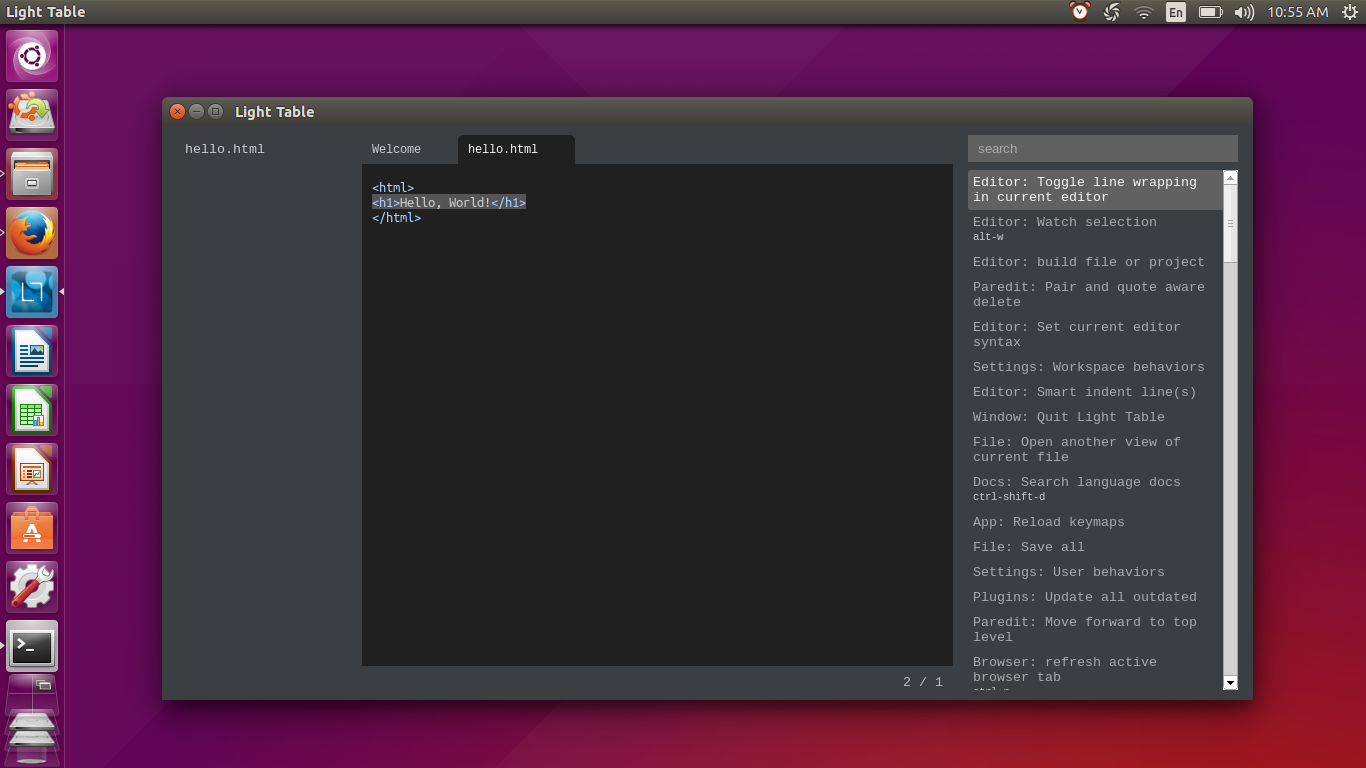The width and height of the screenshot is (1366, 768).
Task: Select Toggle line wrapping command
Action: pyautogui.click(x=1095, y=190)
